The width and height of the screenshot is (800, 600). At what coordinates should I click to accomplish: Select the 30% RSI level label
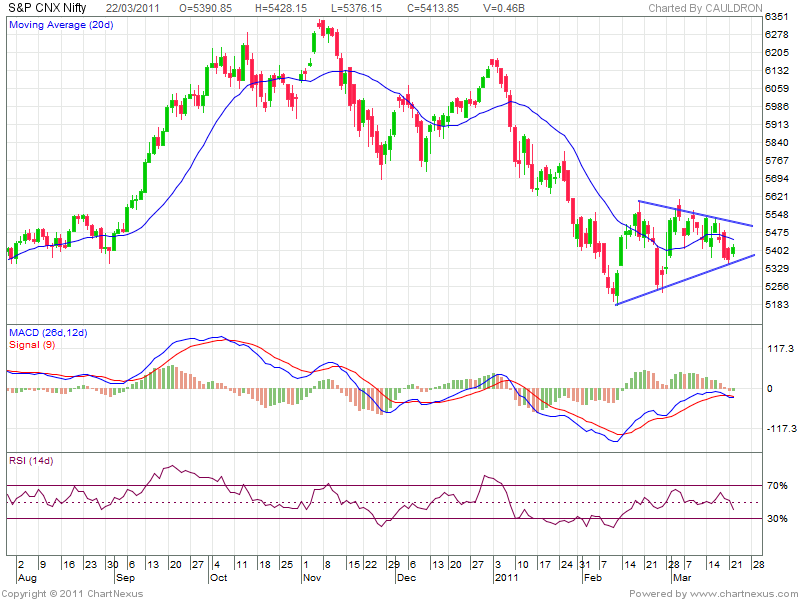click(x=778, y=519)
